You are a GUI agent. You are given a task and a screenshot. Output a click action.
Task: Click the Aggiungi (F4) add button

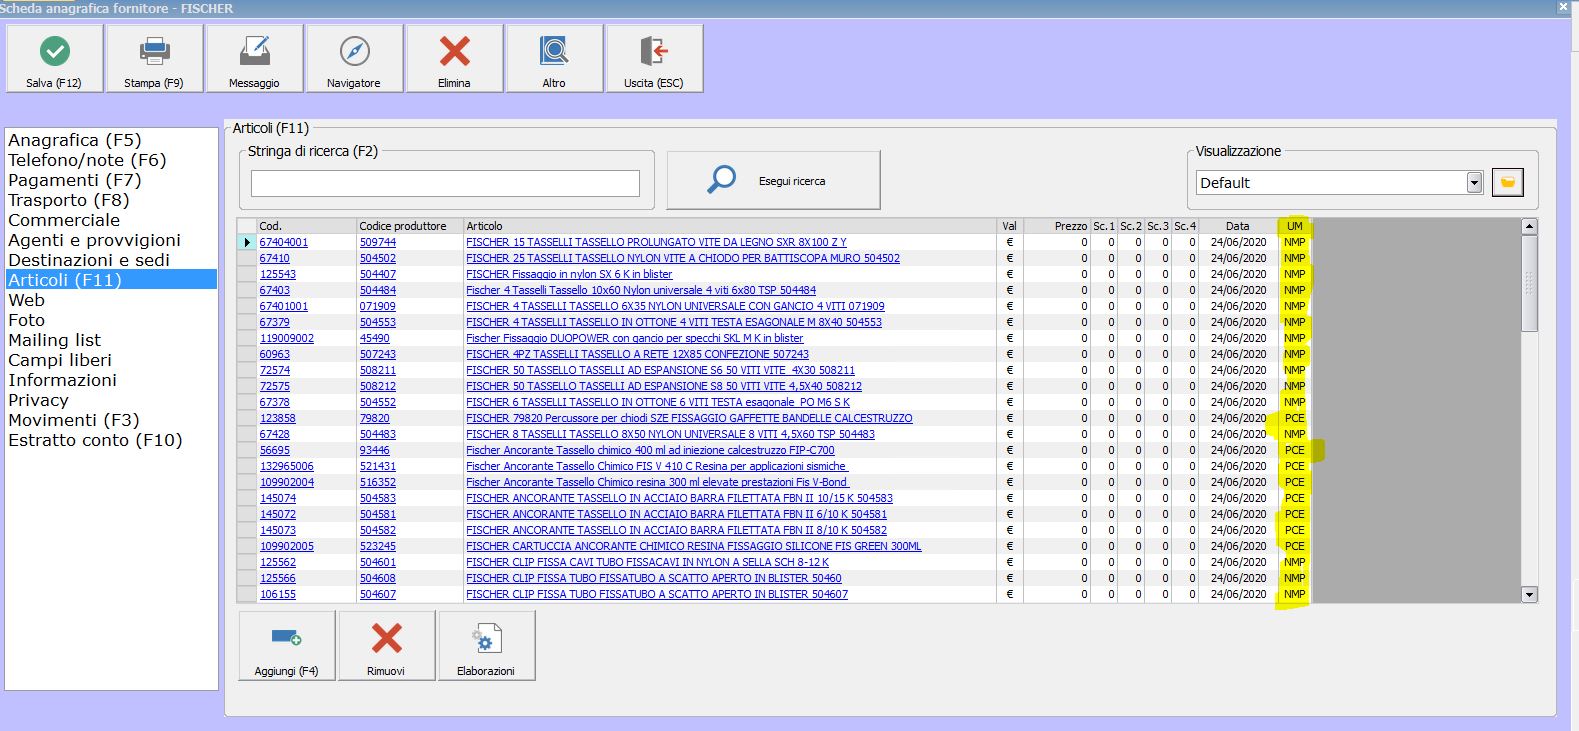click(286, 646)
